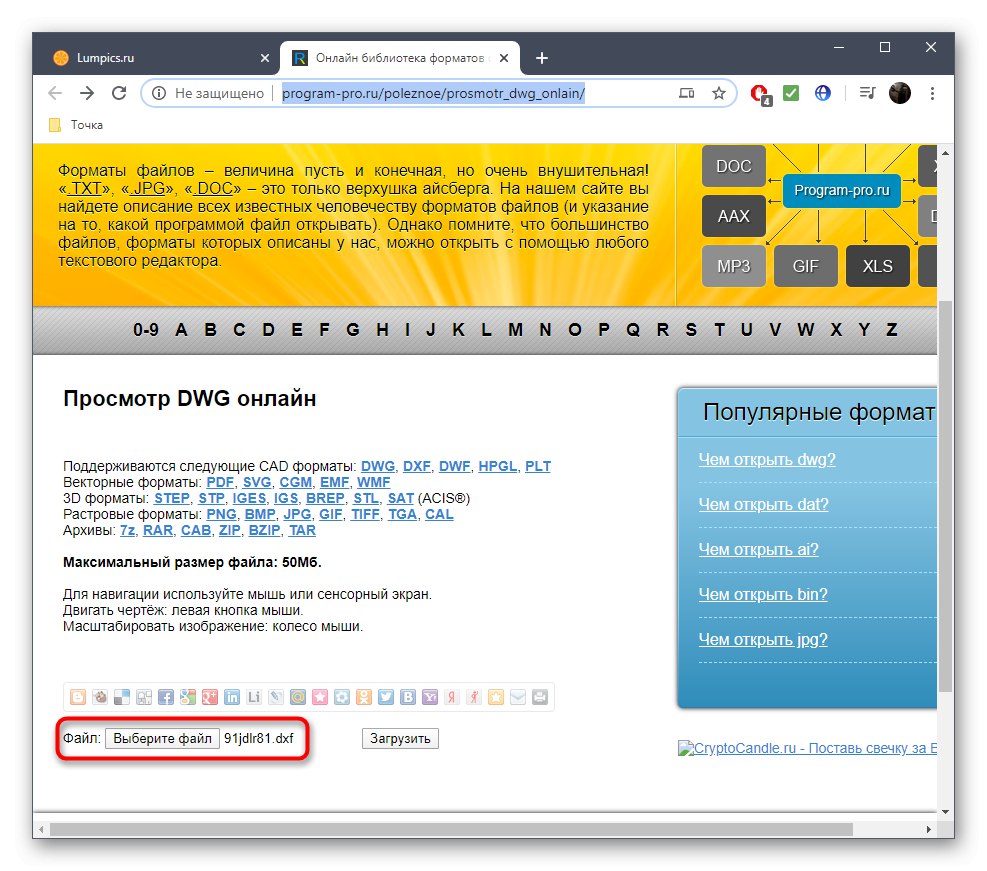
Task: Click the Выберите файл button
Action: 162,738
